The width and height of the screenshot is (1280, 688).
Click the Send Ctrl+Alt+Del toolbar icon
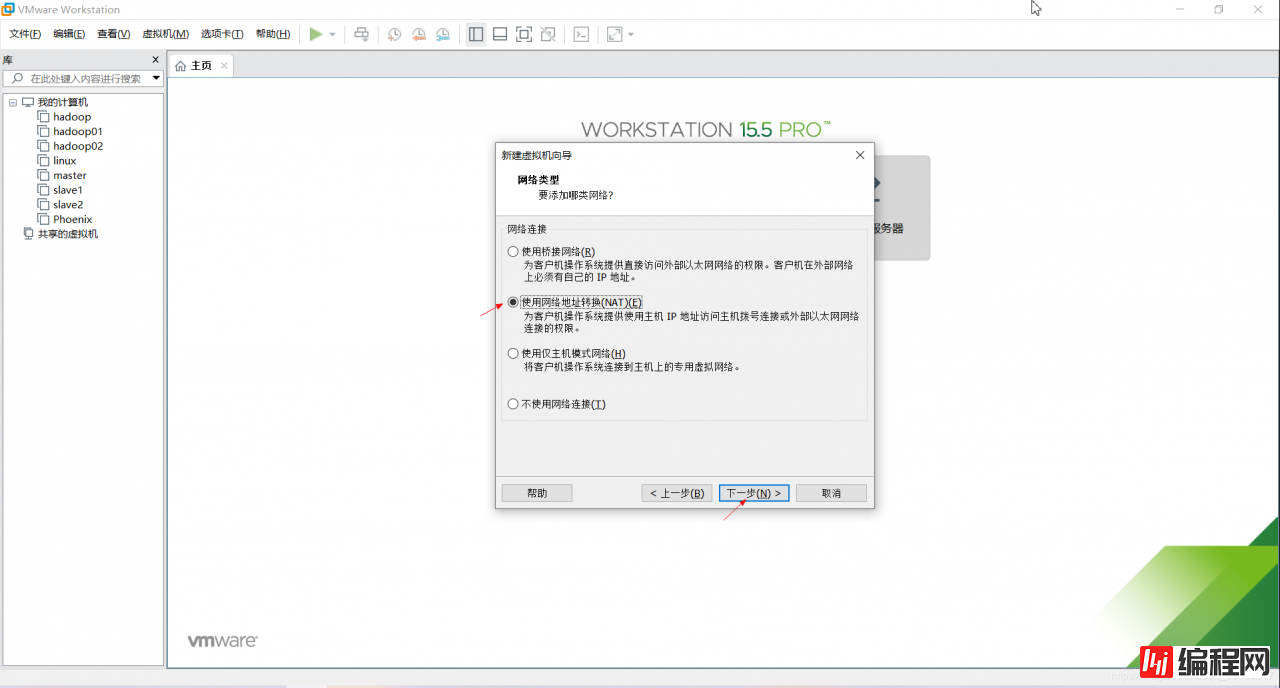pyautogui.click(x=362, y=34)
